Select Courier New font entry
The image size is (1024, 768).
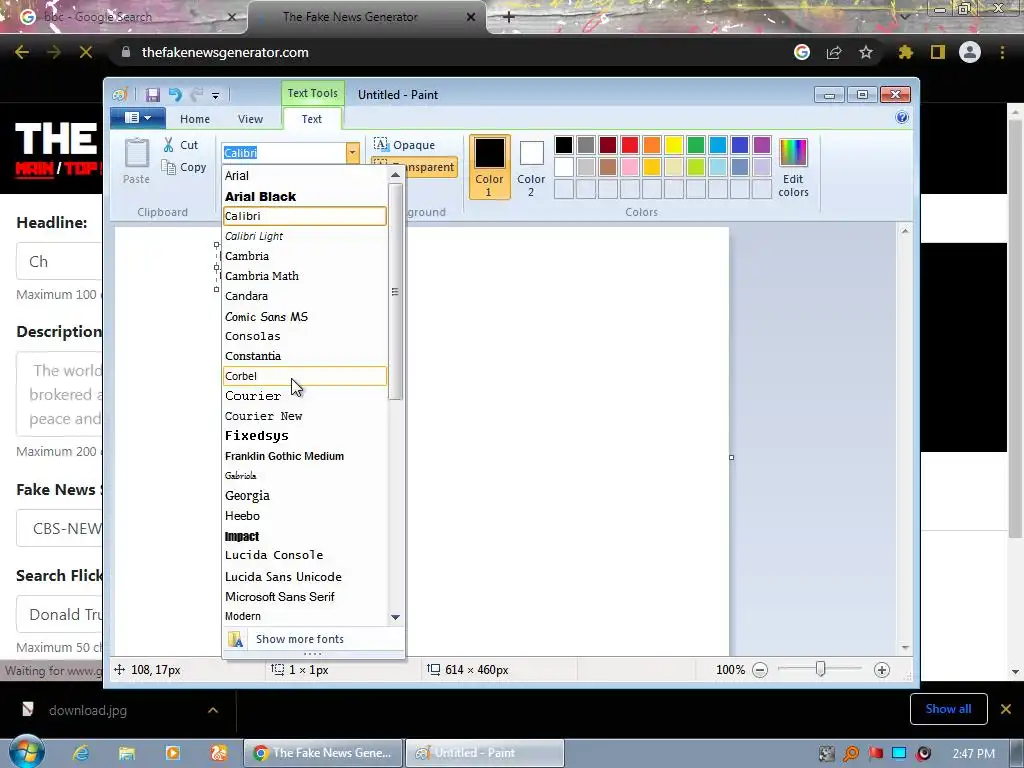tap(305, 416)
